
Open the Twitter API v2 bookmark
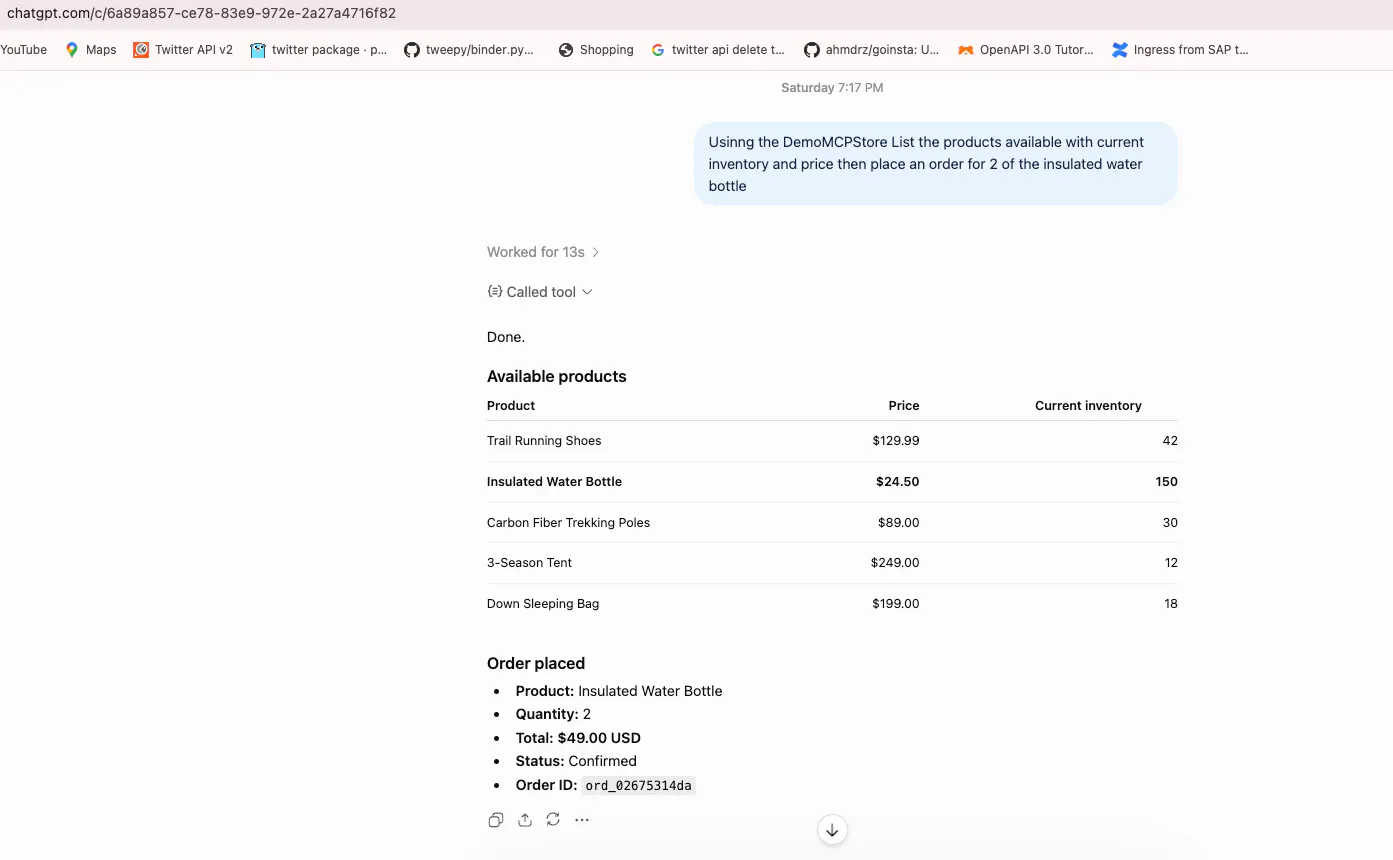(x=183, y=50)
